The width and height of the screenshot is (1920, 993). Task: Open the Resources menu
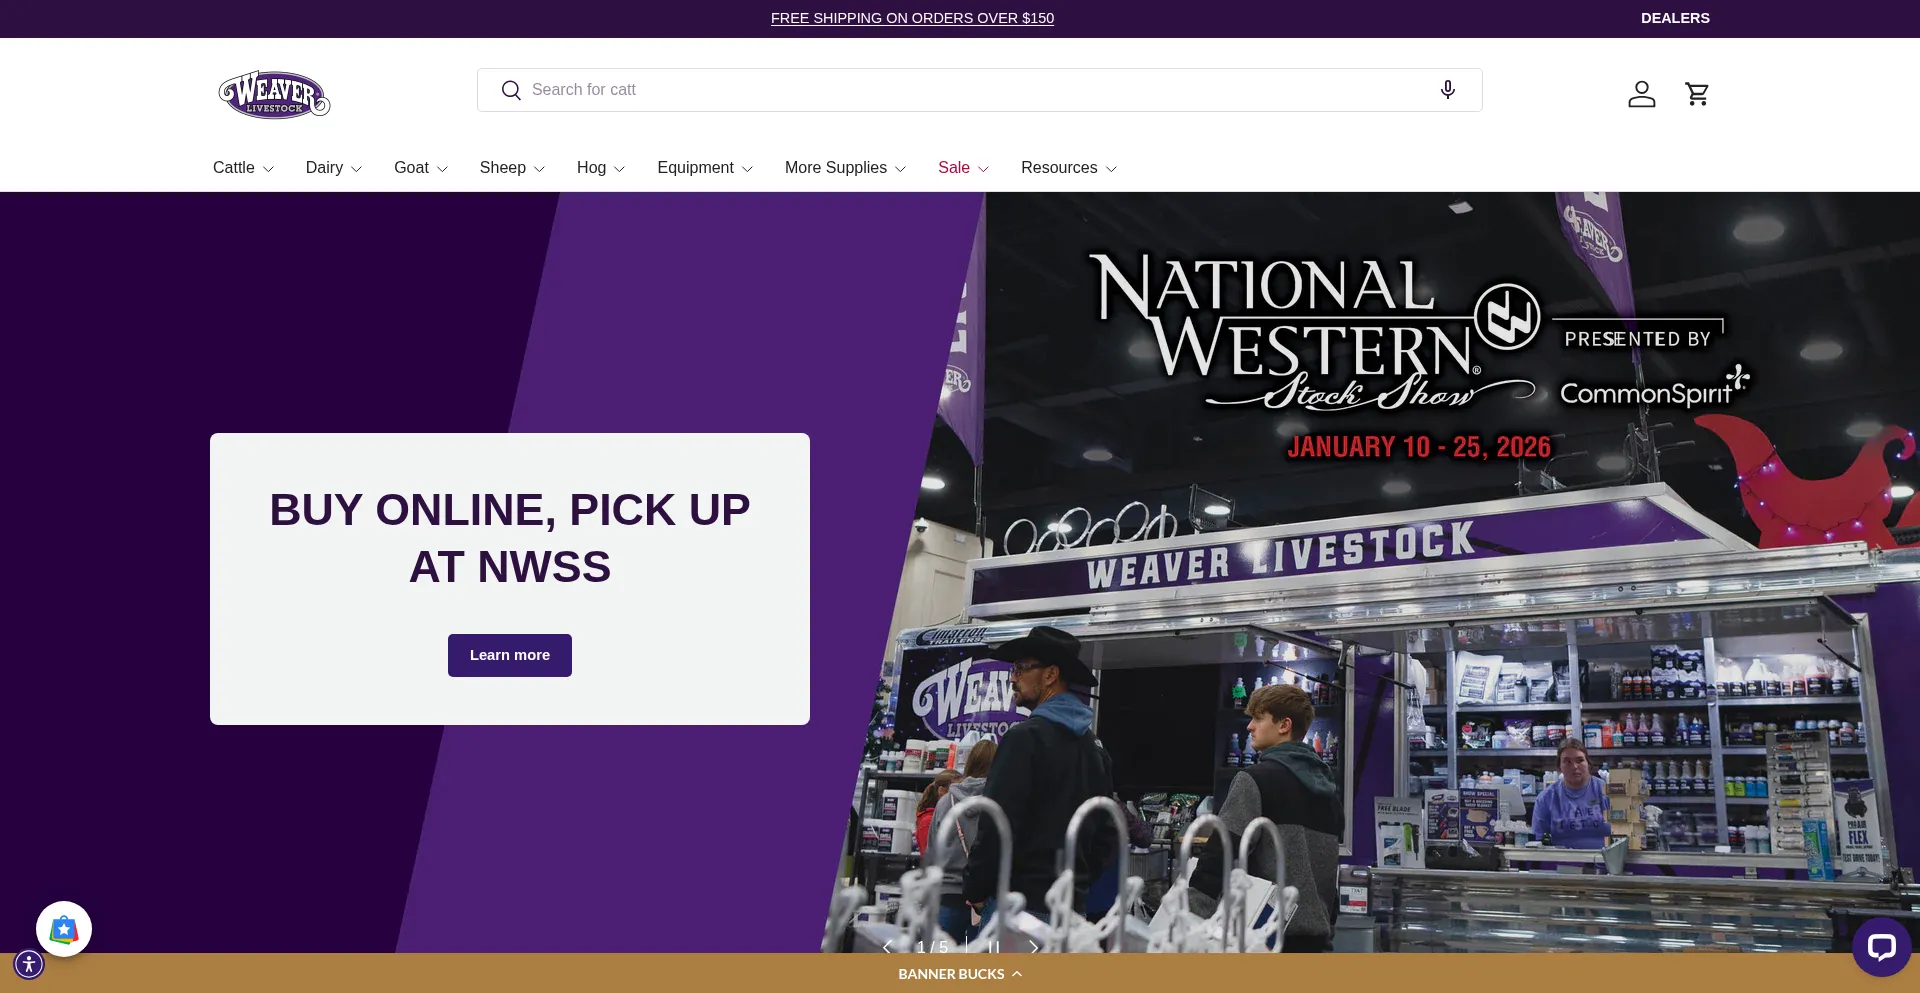1068,168
